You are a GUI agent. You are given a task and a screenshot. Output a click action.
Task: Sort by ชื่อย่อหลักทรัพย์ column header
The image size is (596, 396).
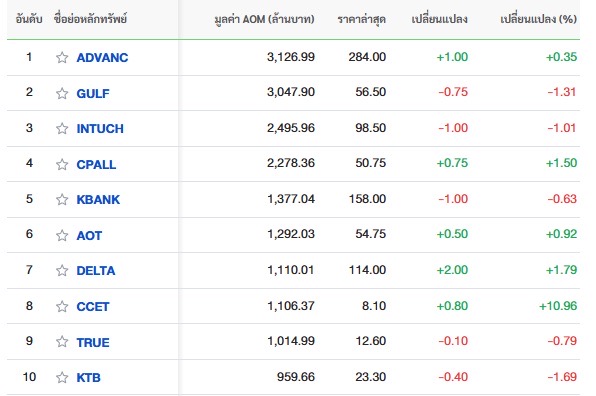pos(90,19)
